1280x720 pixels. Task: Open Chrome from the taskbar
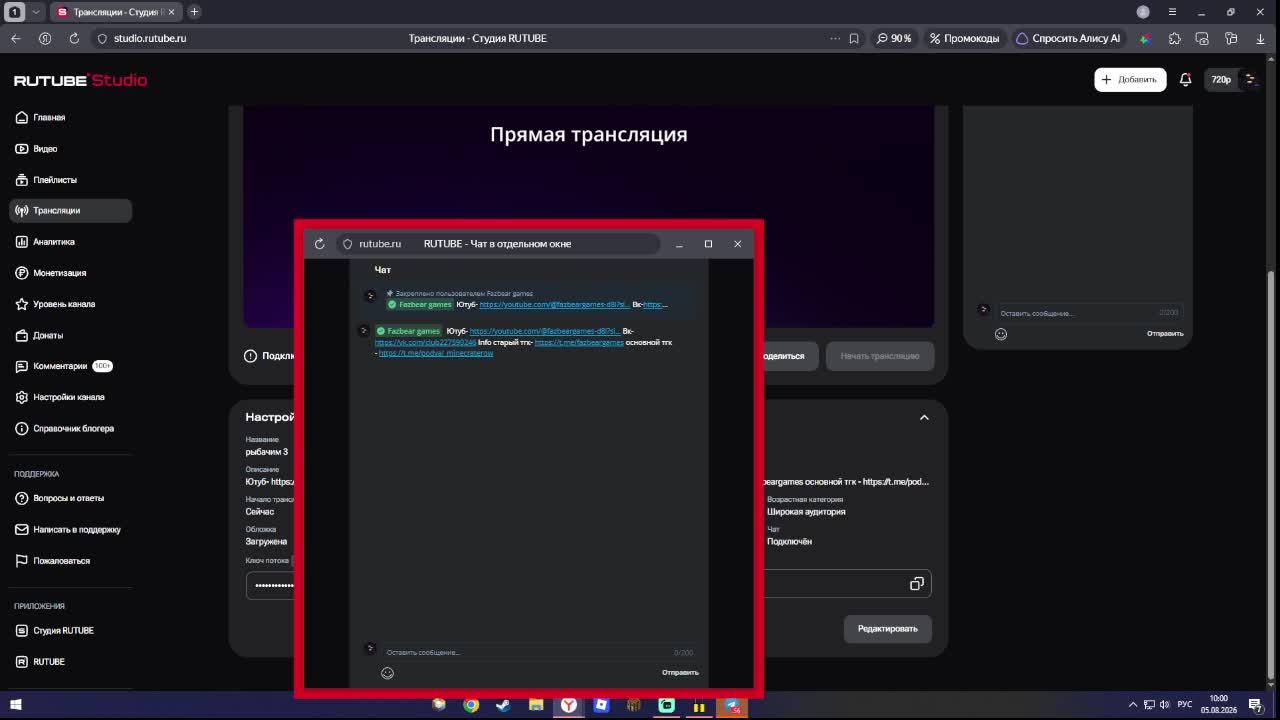point(471,705)
